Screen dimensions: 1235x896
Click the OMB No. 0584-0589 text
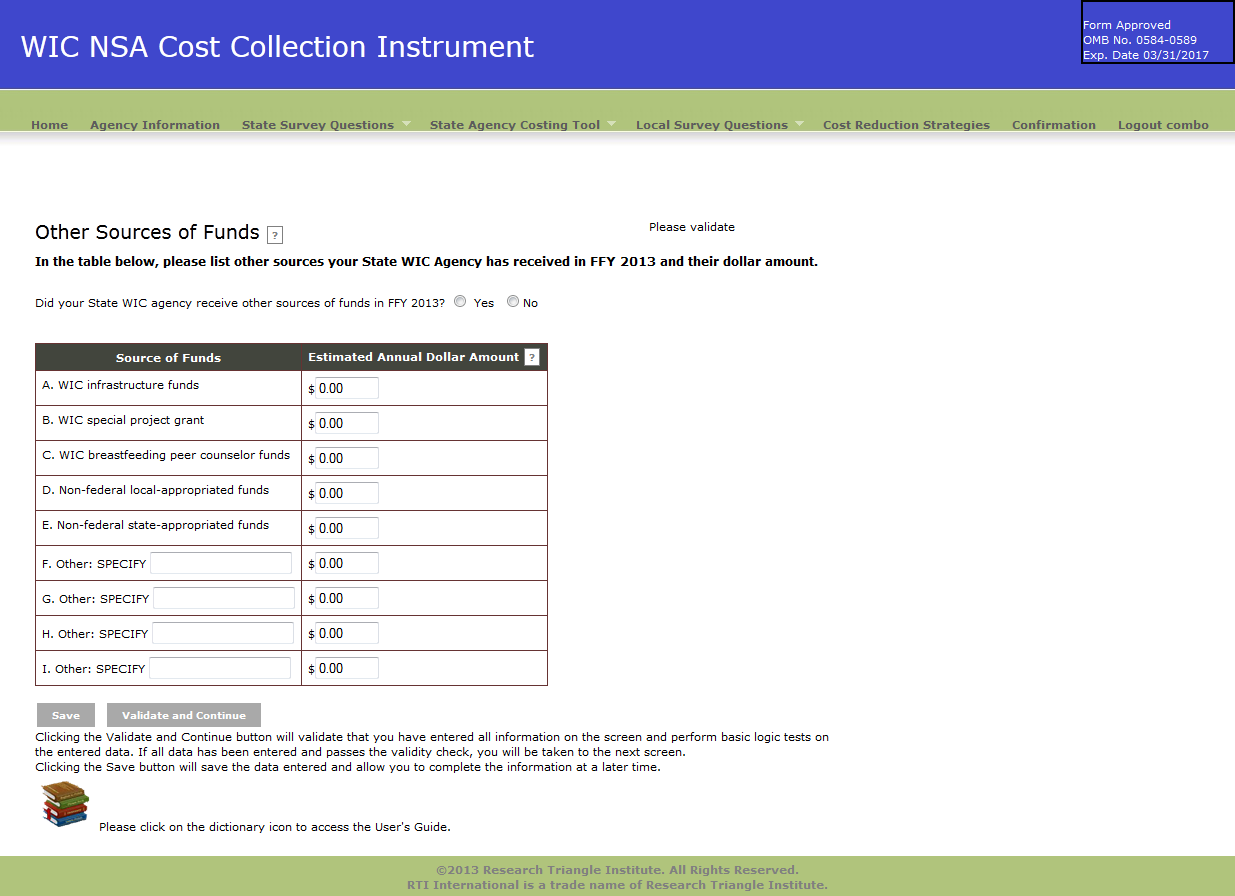(1140, 40)
